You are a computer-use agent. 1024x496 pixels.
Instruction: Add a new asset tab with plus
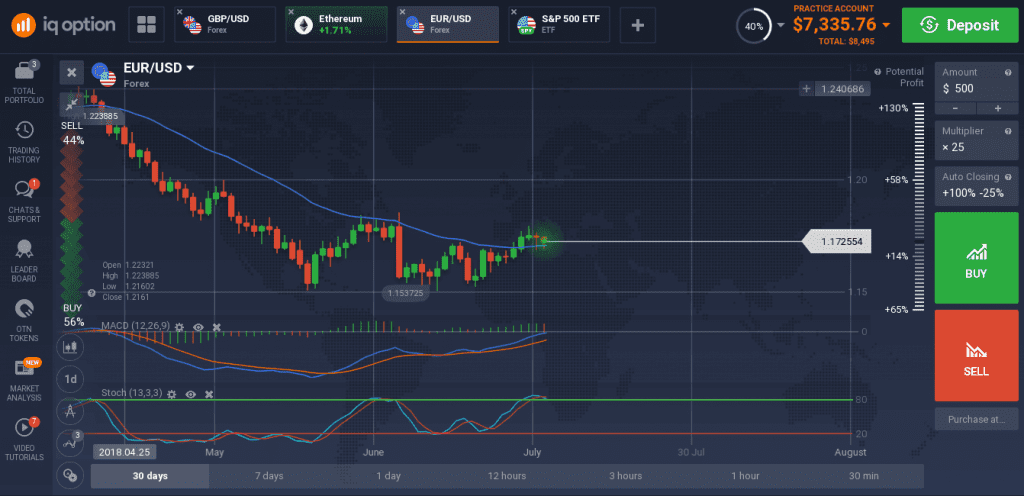[638, 25]
